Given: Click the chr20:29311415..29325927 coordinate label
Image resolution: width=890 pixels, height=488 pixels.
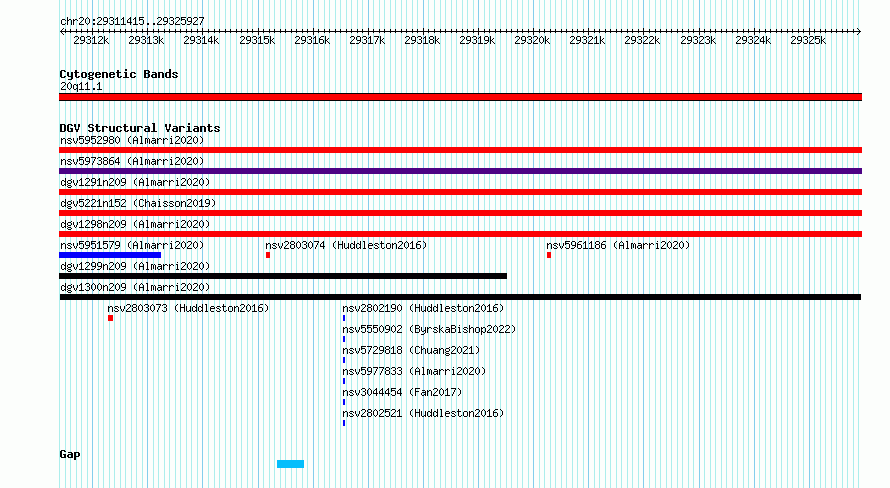Looking at the screenshot, I should click(x=132, y=21).
